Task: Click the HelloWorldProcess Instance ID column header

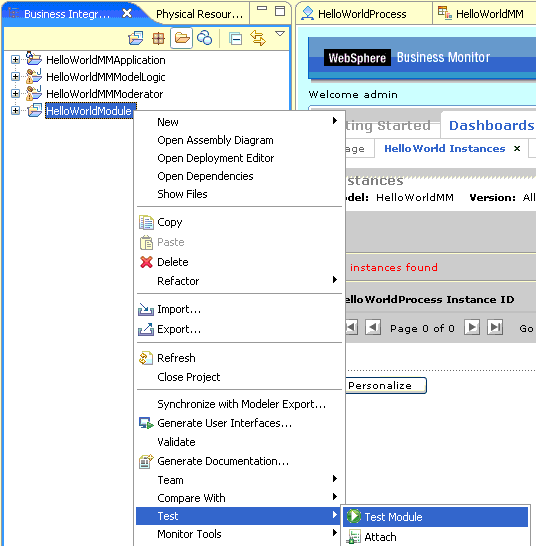Action: click(430, 299)
